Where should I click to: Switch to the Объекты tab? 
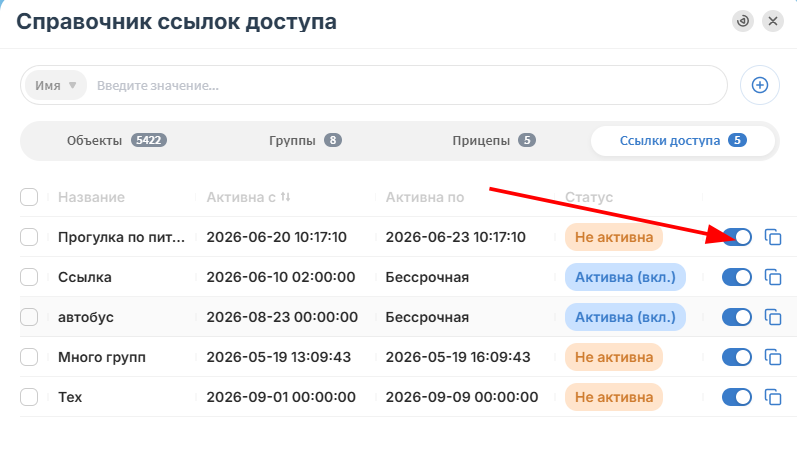(x=116, y=140)
